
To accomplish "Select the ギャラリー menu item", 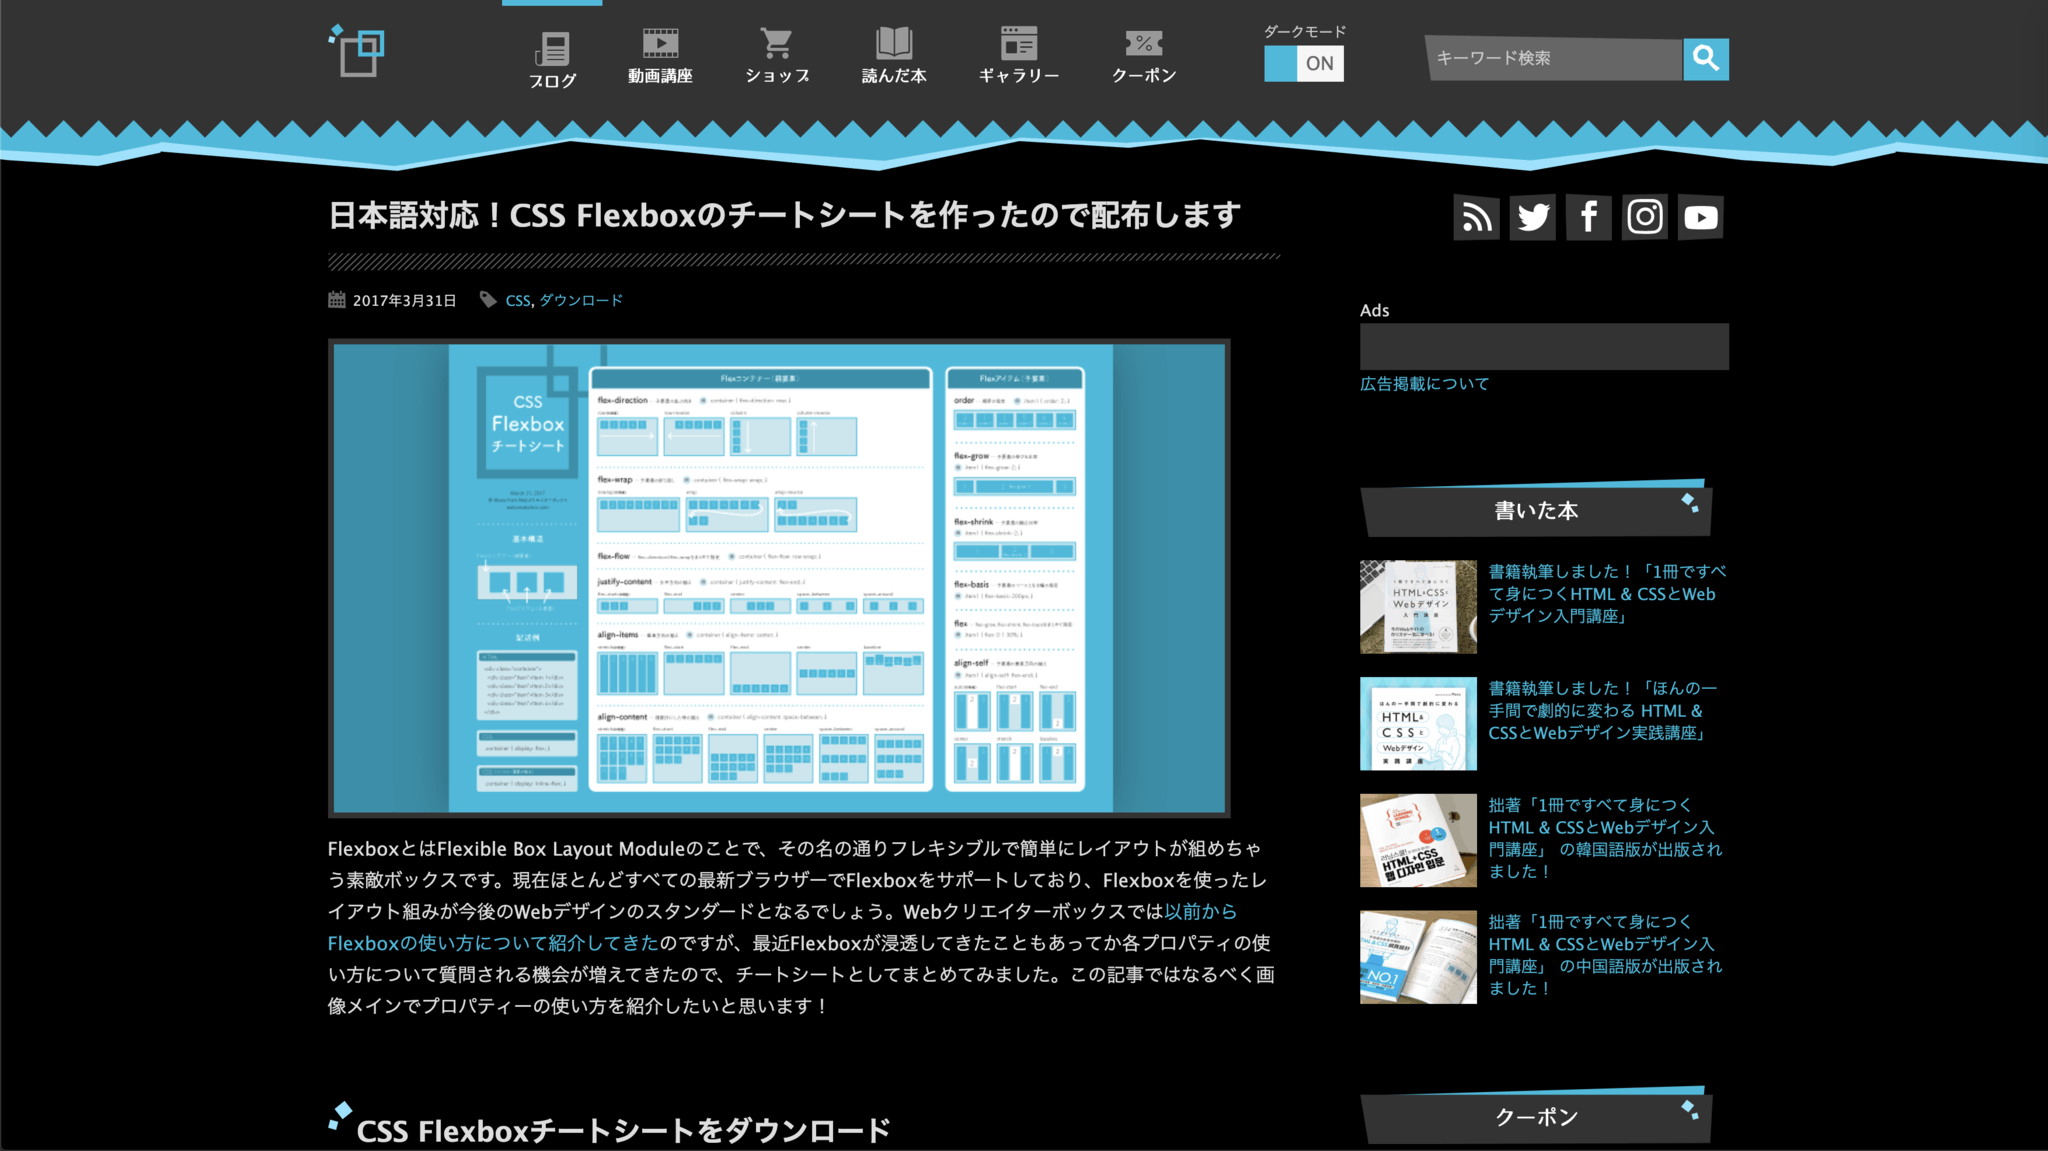I will [x=1018, y=56].
